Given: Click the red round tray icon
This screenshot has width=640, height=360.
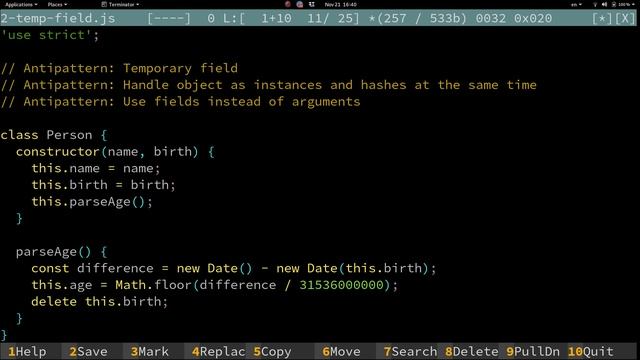Looking at the screenshot, I should pos(288,4).
